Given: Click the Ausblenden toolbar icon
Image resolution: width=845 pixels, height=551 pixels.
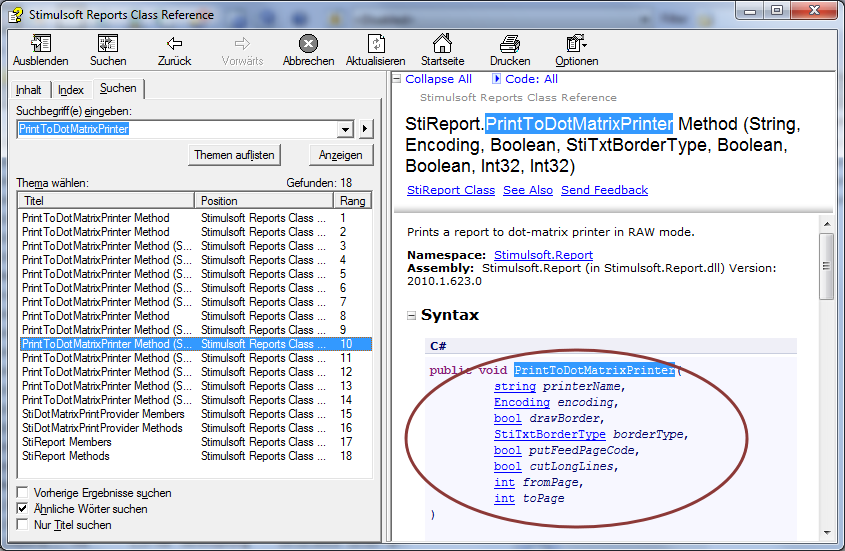Looking at the screenshot, I should coord(40,44).
